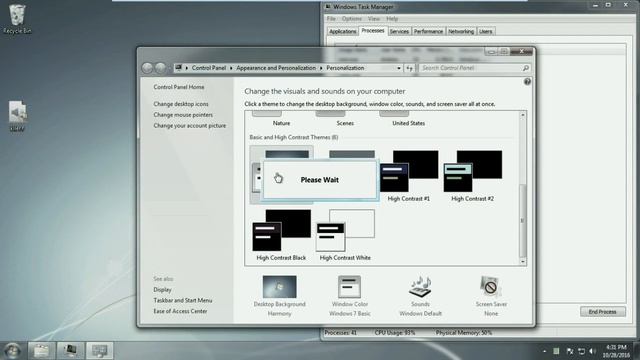Switch to Networking tab in Task Manager
The height and width of the screenshot is (360, 640).
click(x=461, y=31)
